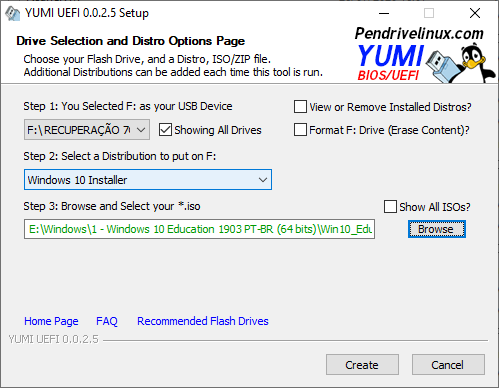Image resolution: width=499 pixels, height=388 pixels.
Task: Click the Create button
Action: (362, 365)
